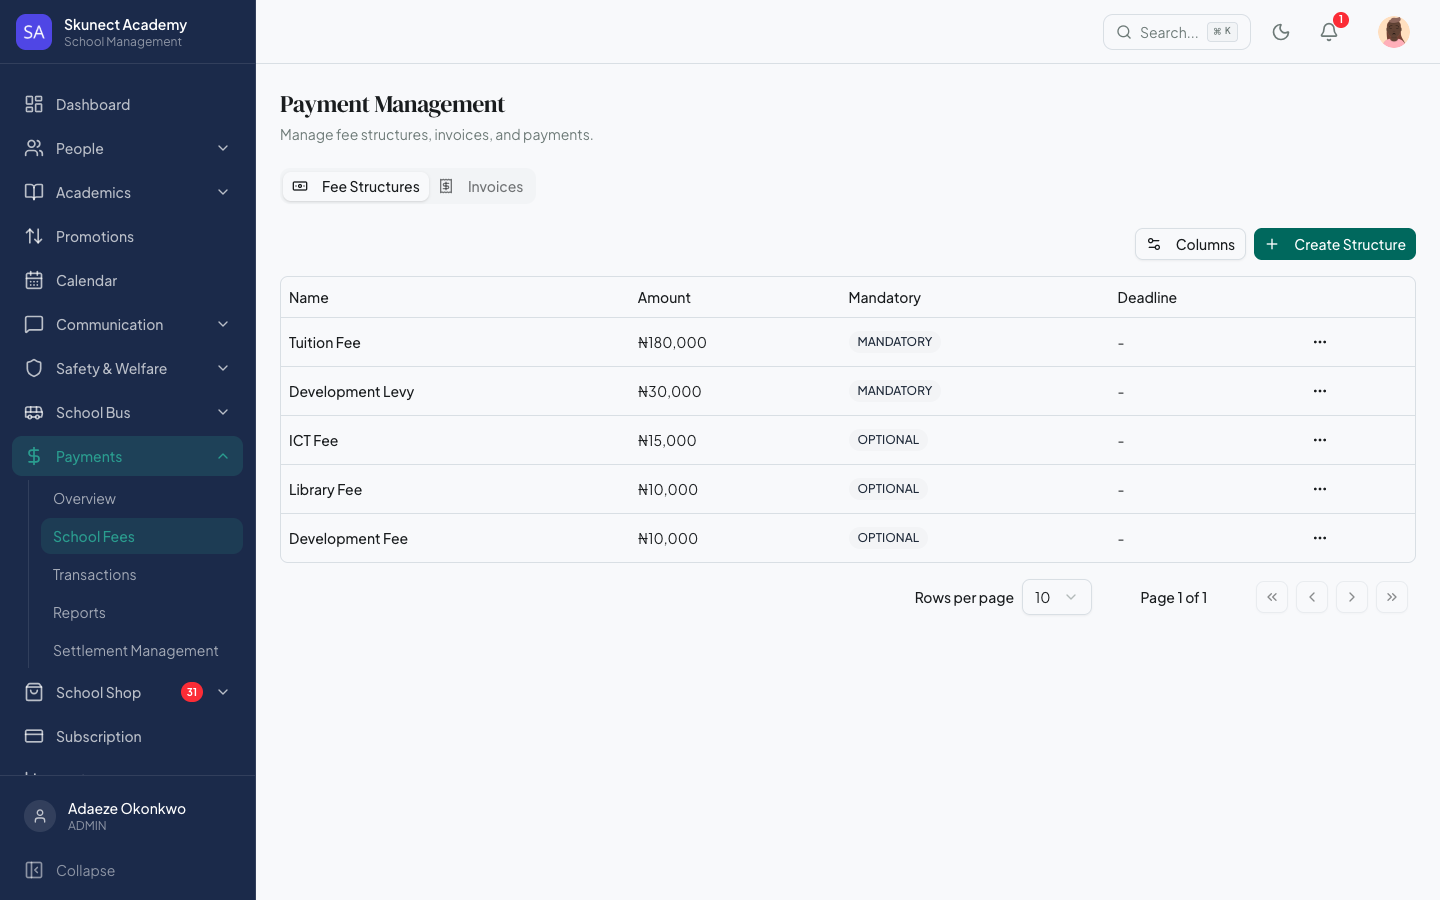This screenshot has width=1440, height=900.
Task: Click the search magnifier icon
Action: (1124, 32)
